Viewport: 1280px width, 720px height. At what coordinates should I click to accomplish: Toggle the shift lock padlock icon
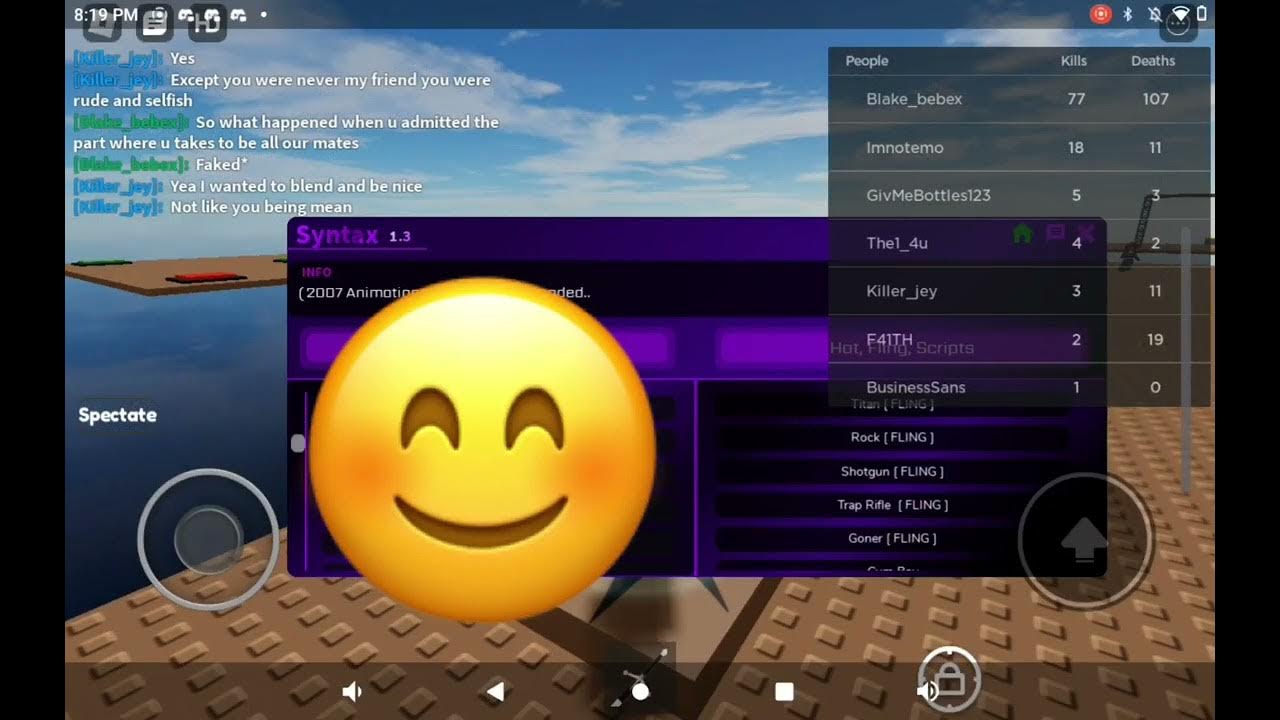pyautogui.click(x=949, y=679)
